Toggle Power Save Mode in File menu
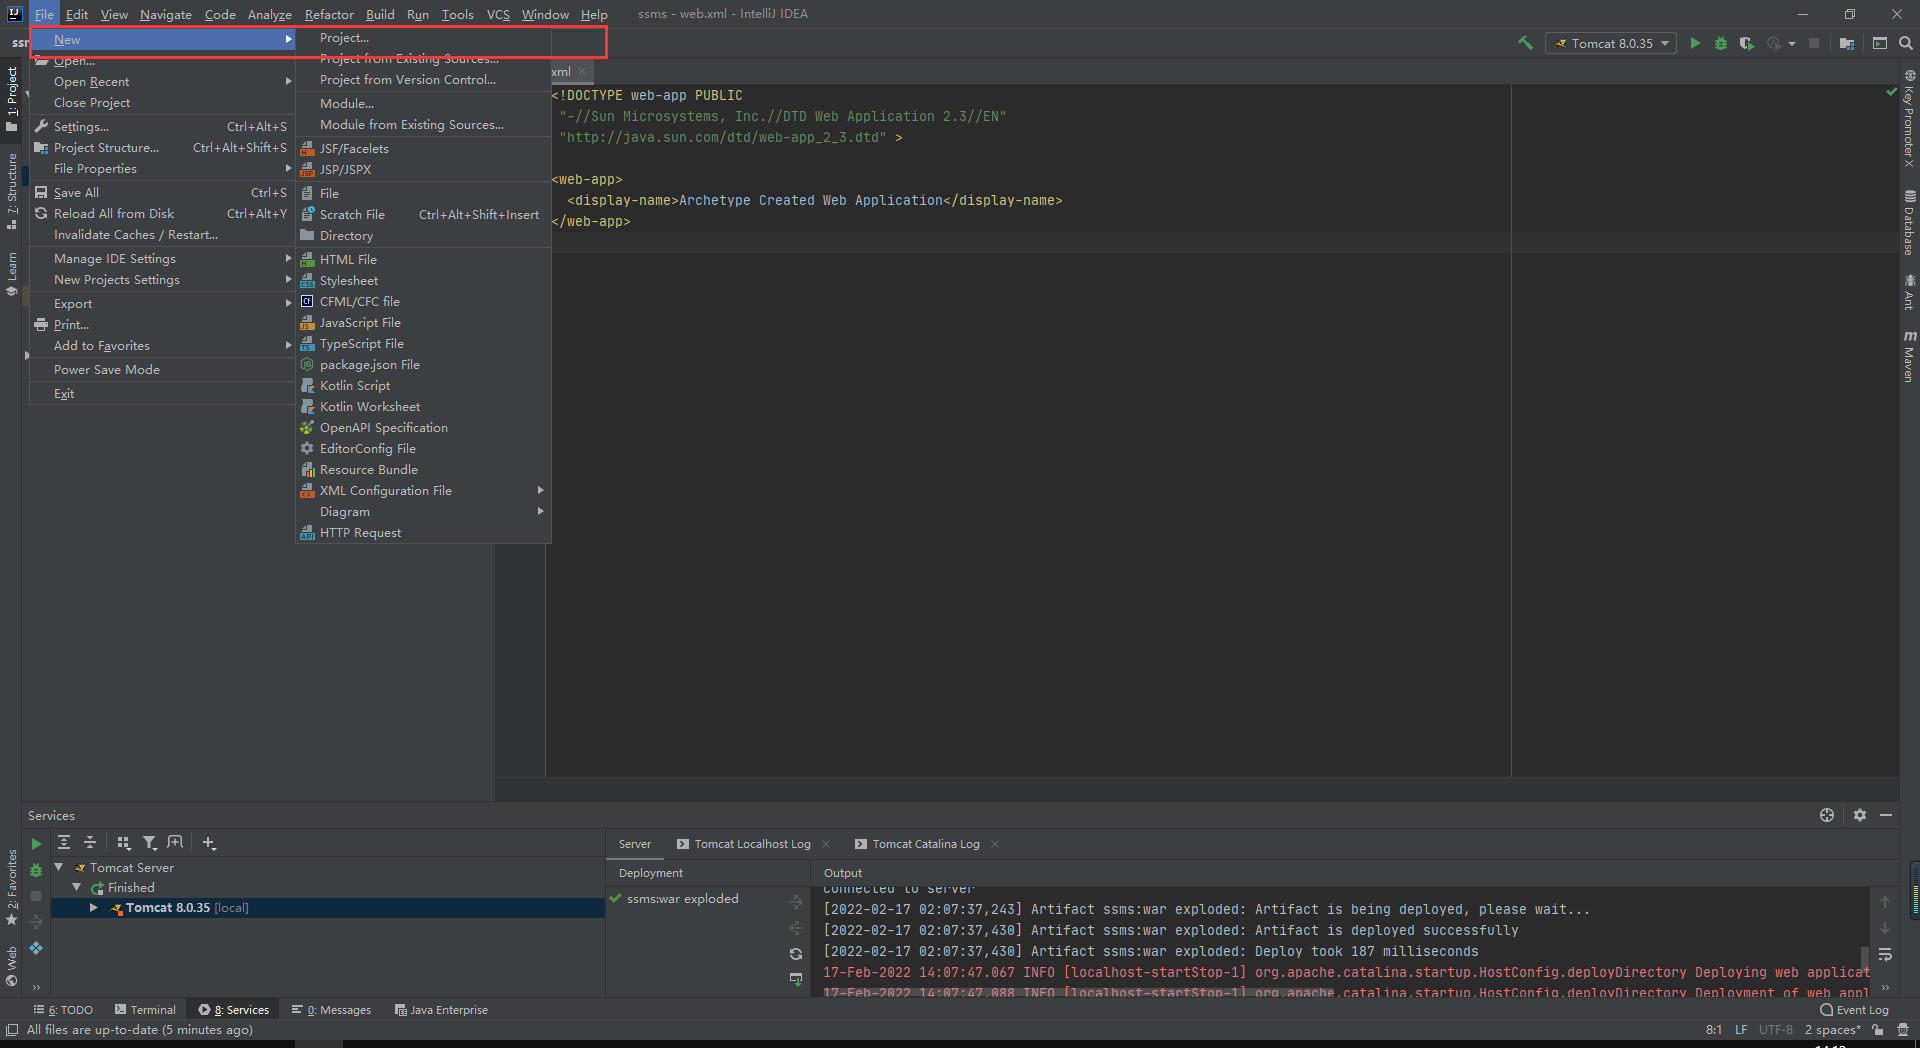The image size is (1920, 1048). click(107, 370)
